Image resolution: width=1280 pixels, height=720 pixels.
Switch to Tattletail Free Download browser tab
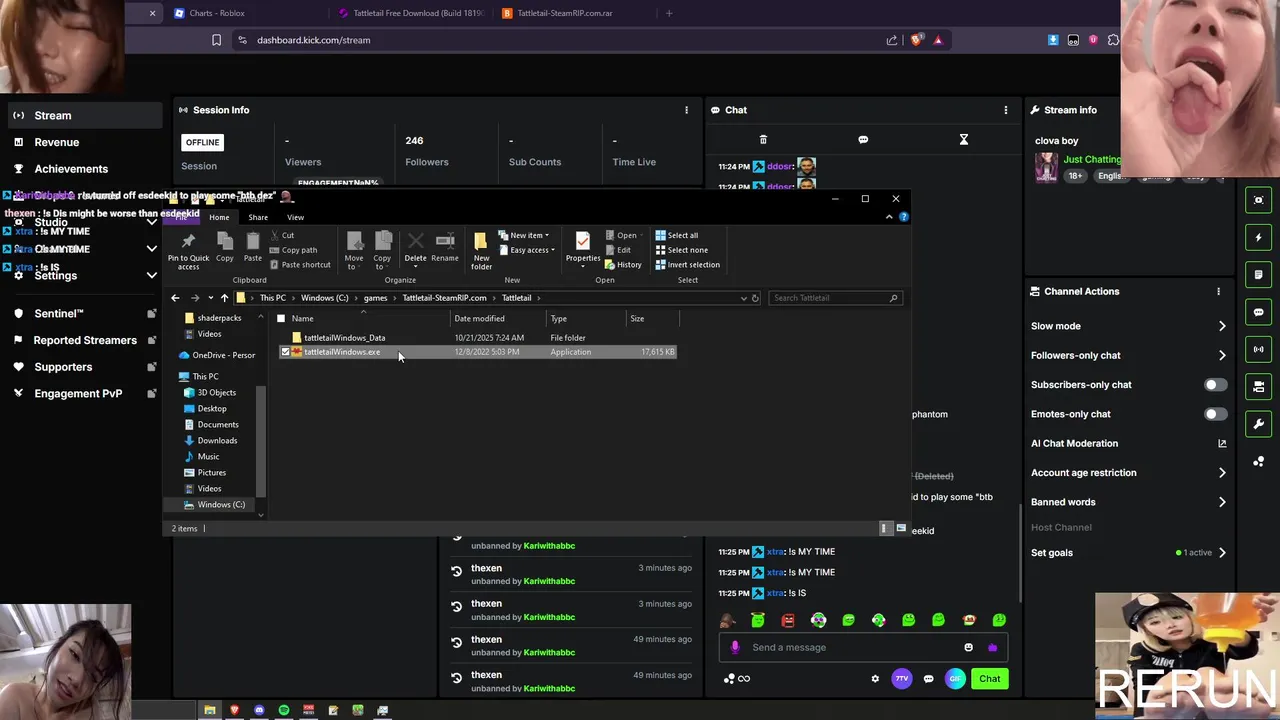coord(412,13)
